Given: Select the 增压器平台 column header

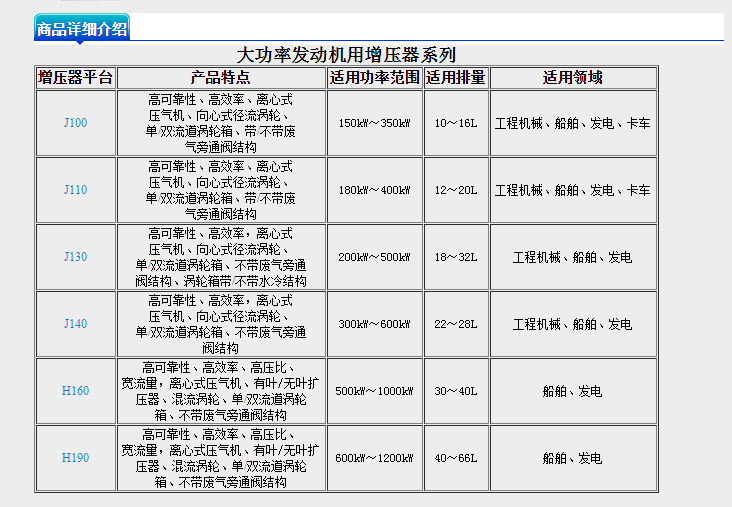Looking at the screenshot, I should pos(76,77).
